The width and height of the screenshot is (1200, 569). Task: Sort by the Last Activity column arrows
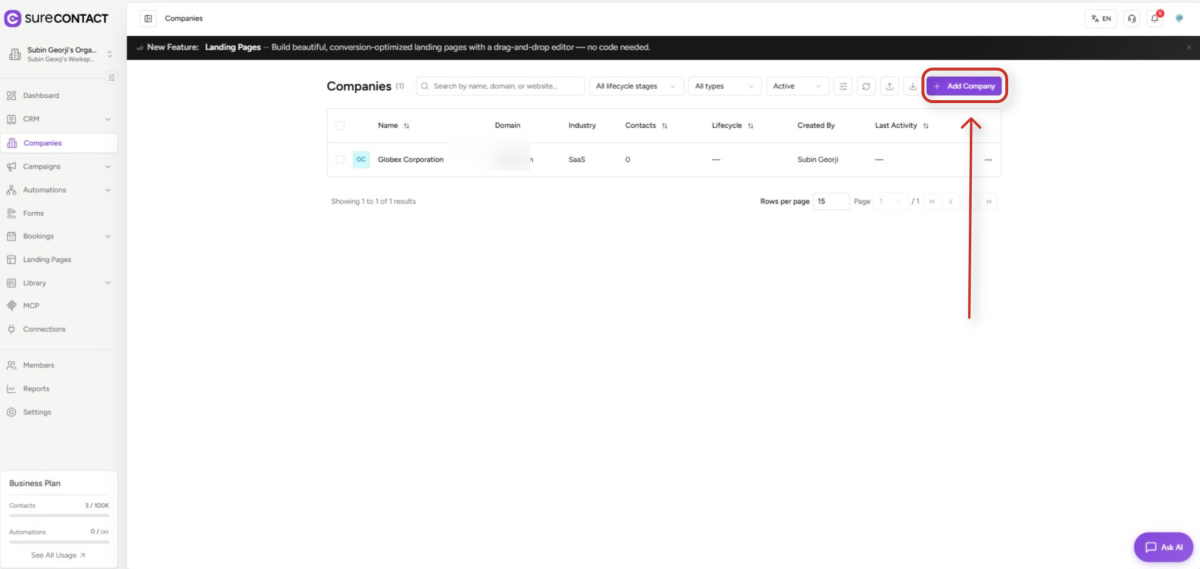(x=925, y=126)
